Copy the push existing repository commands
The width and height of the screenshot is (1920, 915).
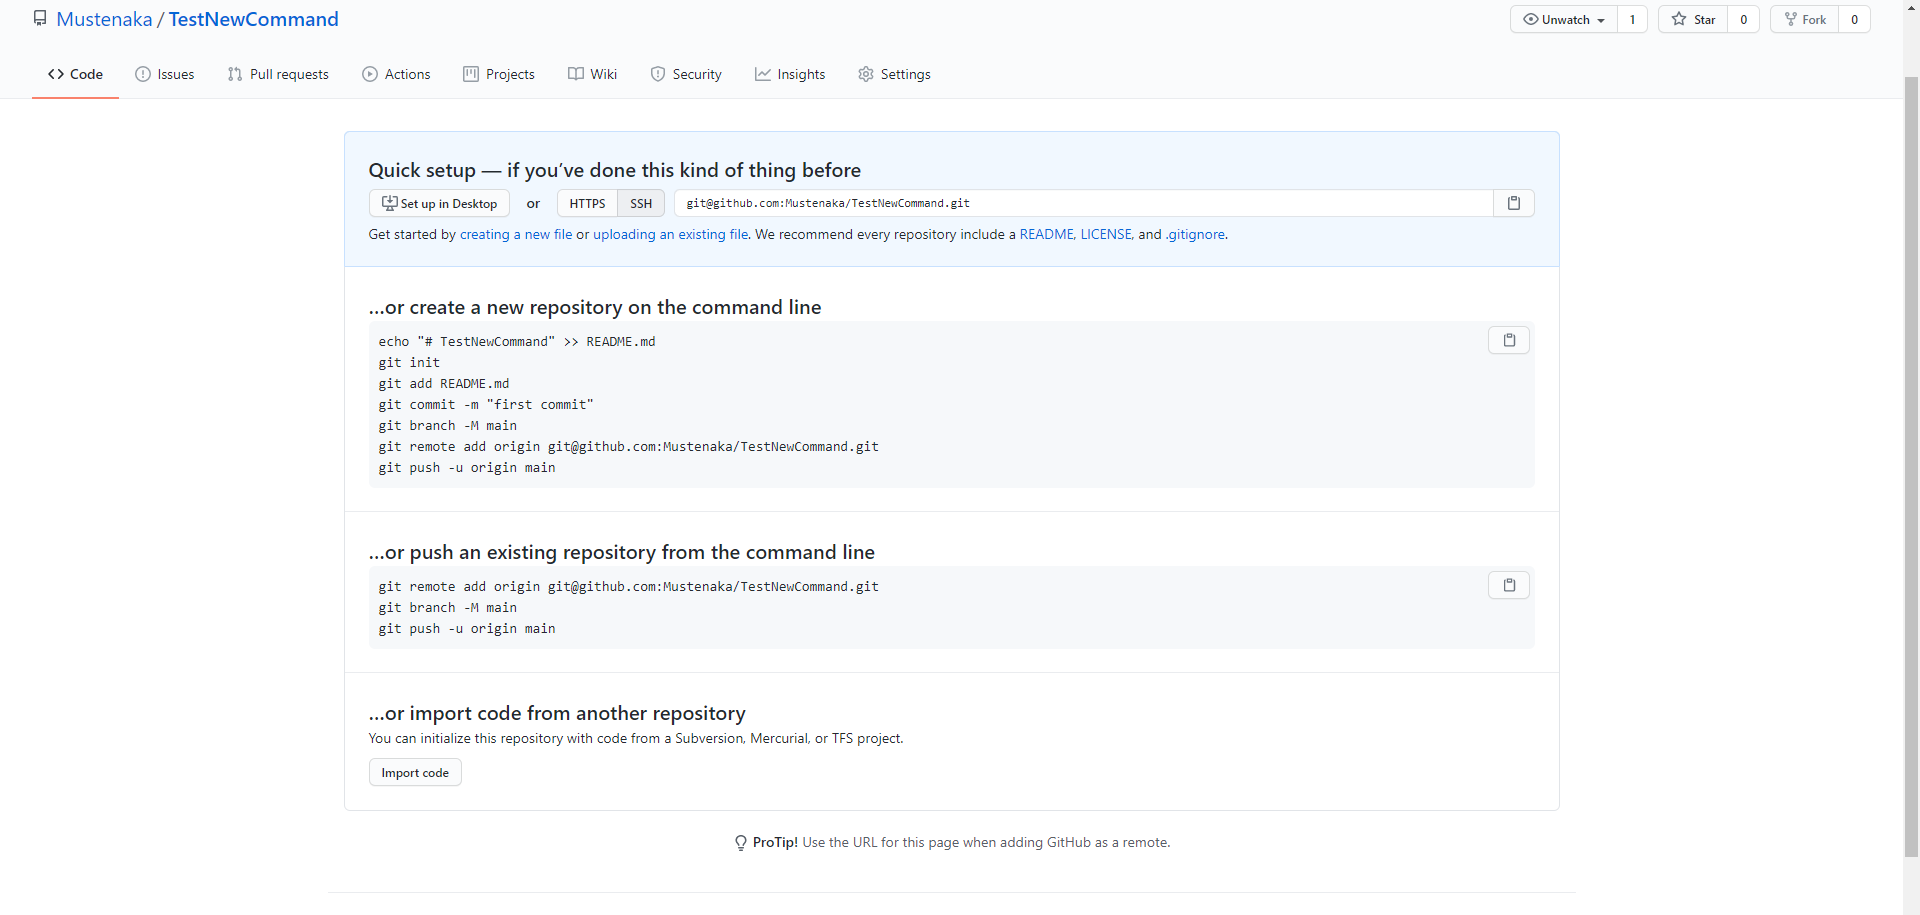point(1509,585)
